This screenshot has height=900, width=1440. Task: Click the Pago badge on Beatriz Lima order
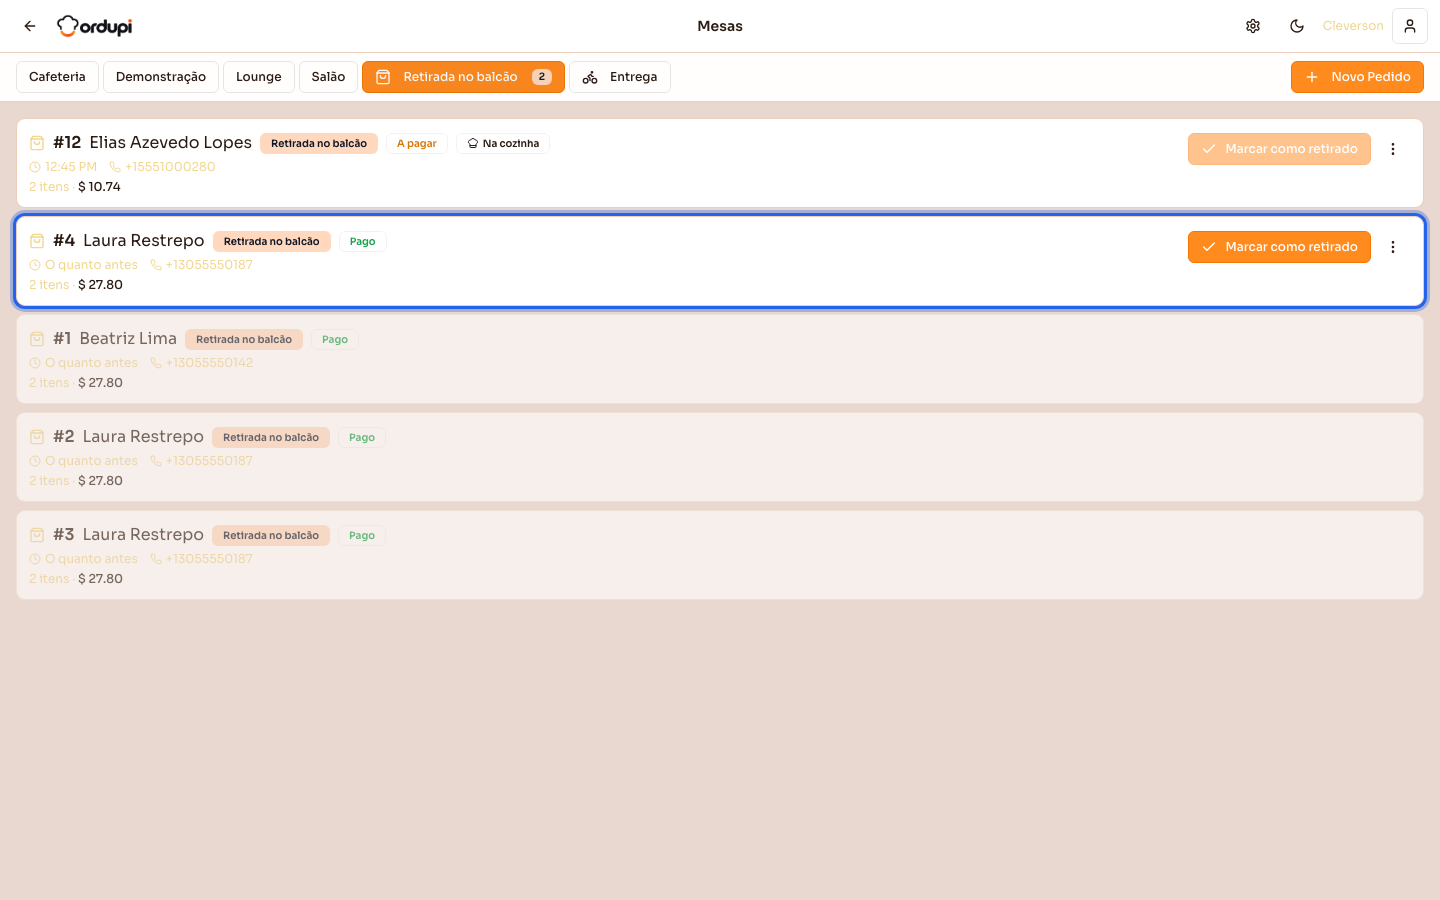click(335, 339)
